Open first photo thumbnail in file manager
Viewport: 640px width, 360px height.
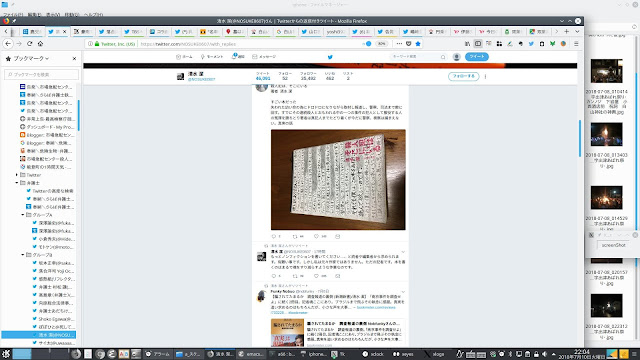coord(607,71)
